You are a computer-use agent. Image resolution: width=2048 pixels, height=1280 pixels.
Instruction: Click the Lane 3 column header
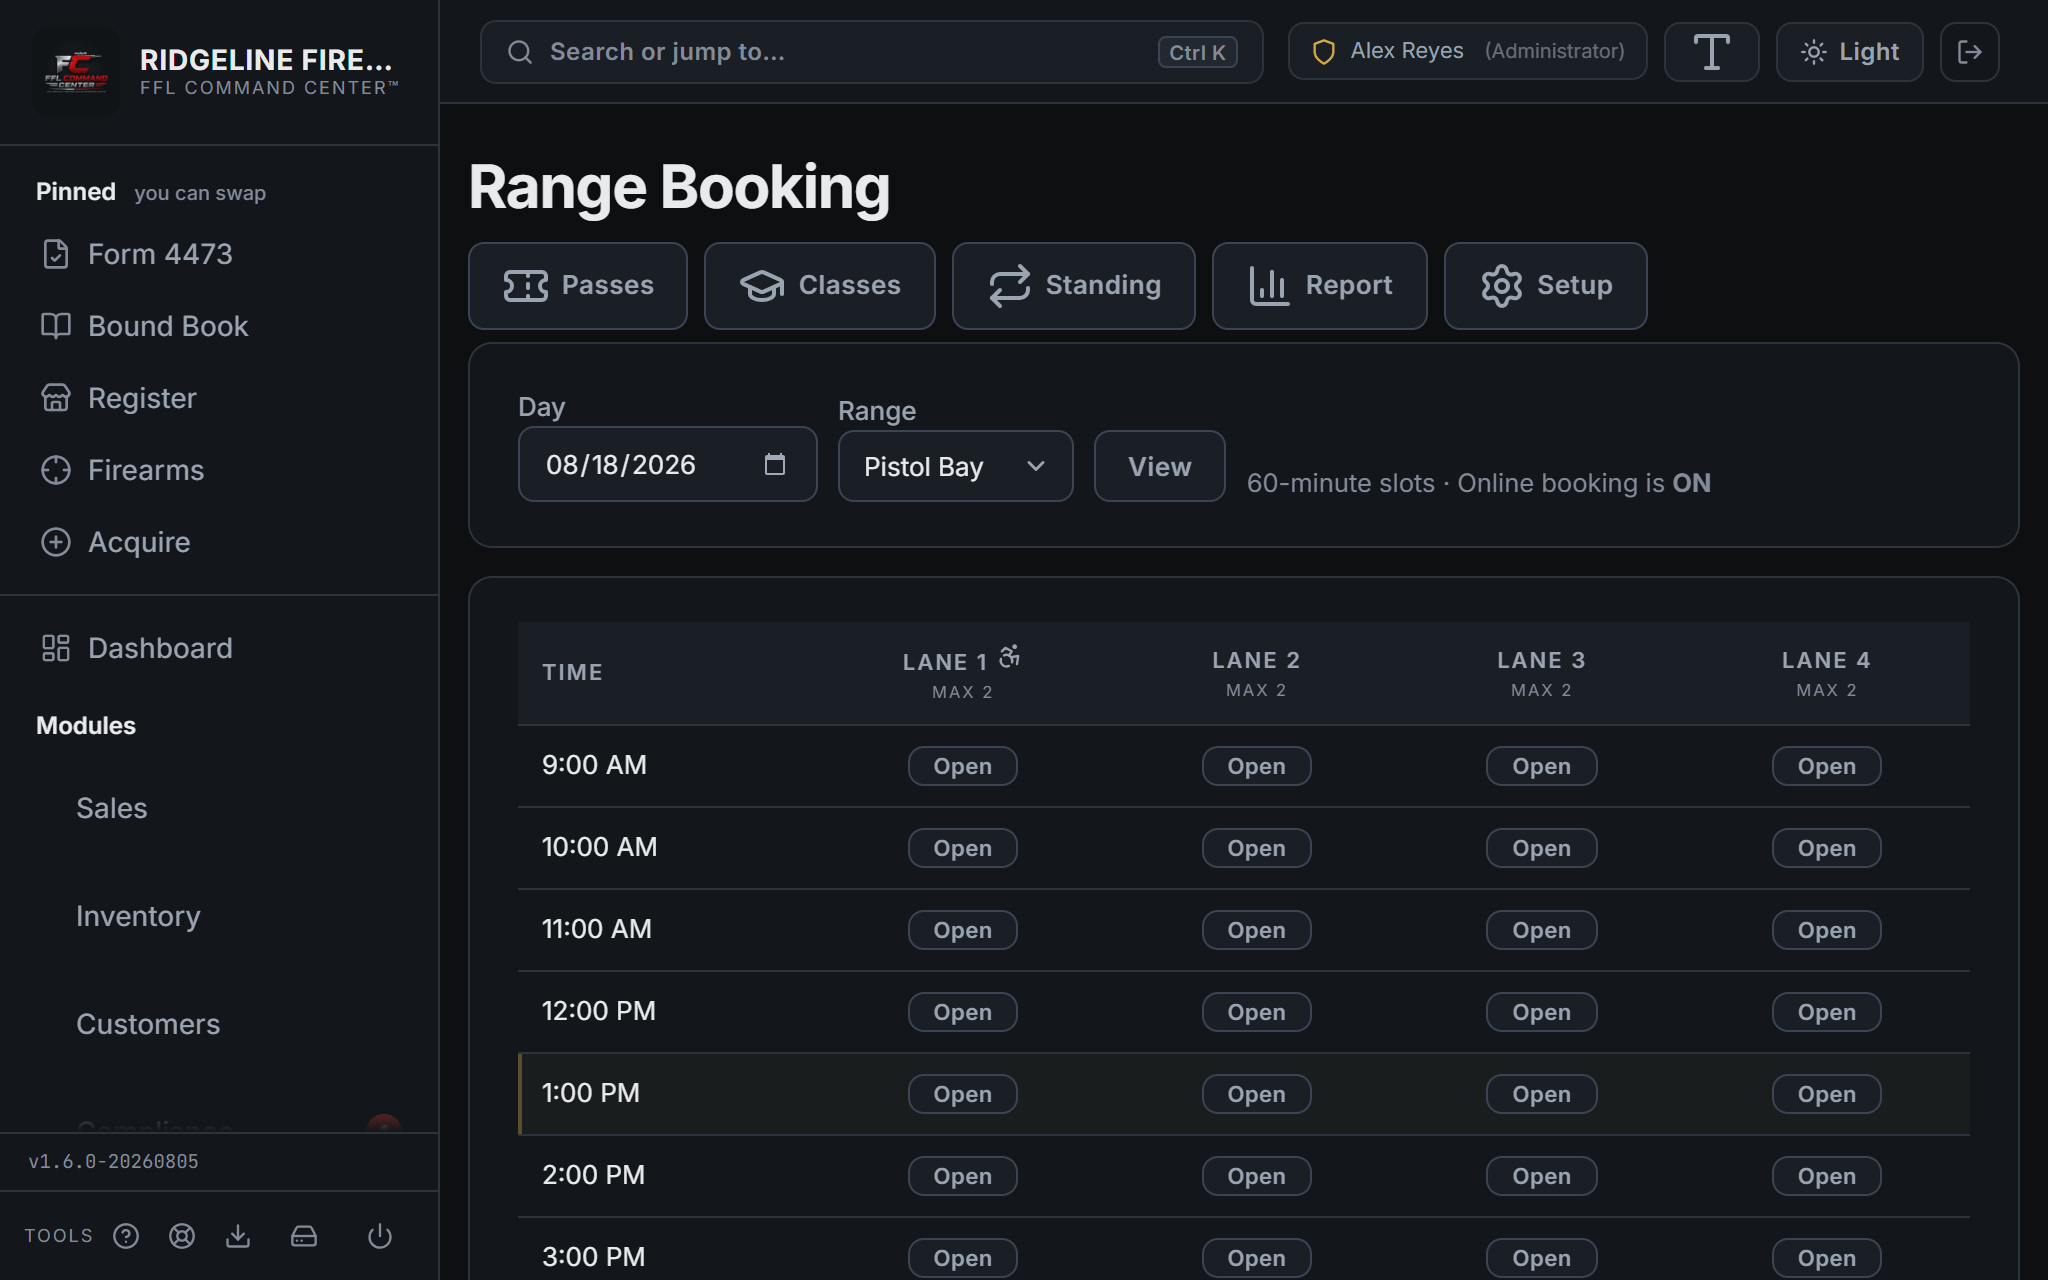[1542, 673]
